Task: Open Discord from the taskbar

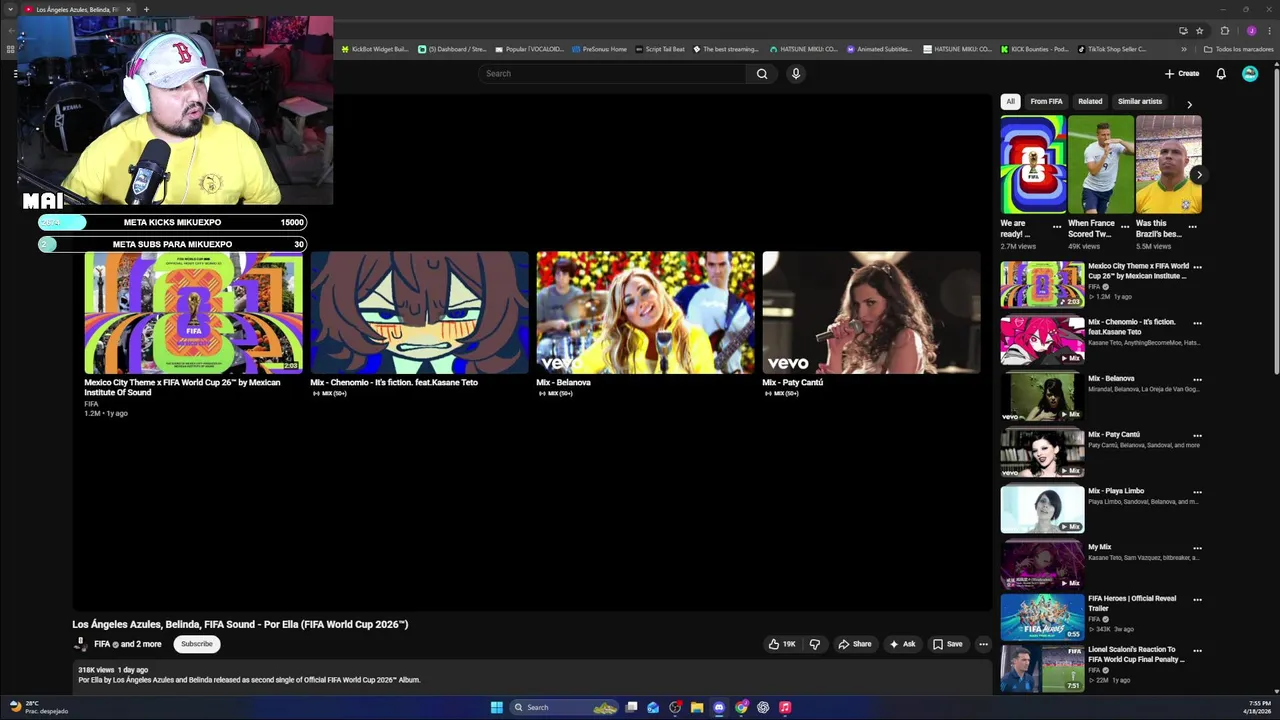Action: (719, 707)
